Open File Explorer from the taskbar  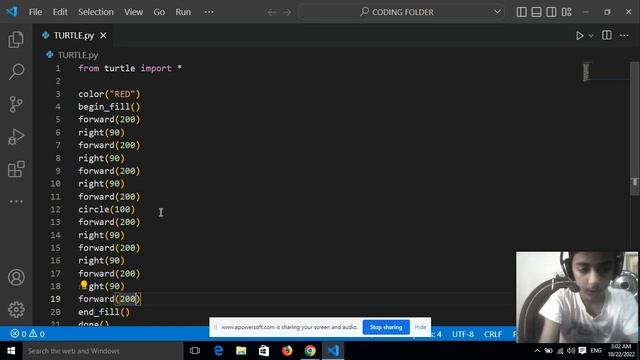click(x=241, y=351)
